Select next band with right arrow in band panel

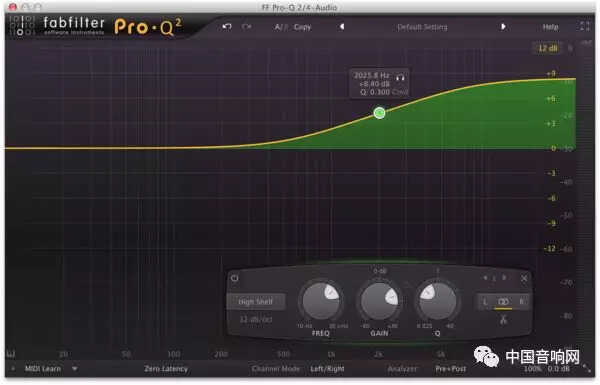(504, 278)
